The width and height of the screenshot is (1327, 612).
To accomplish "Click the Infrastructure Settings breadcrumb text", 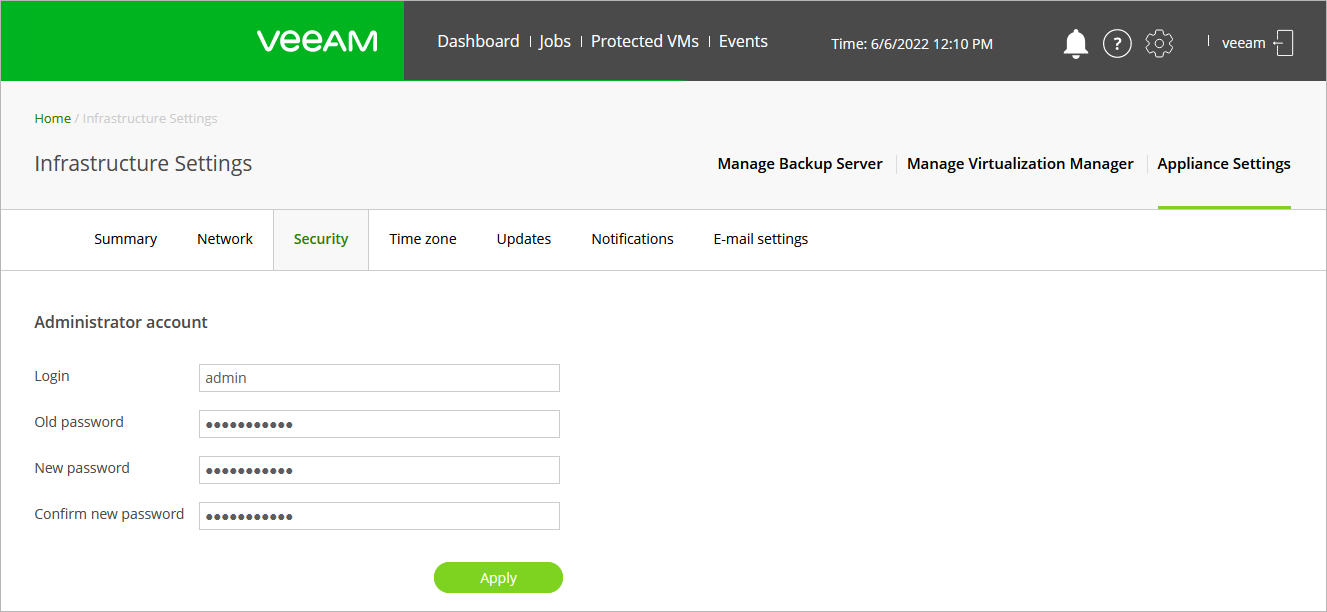I will pos(150,118).
